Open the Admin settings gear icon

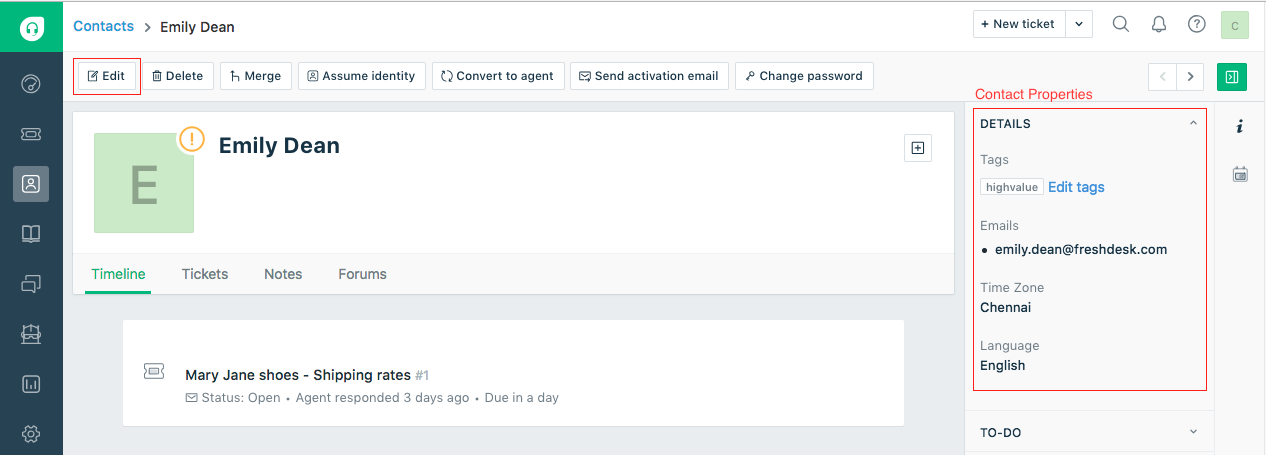tap(31, 434)
